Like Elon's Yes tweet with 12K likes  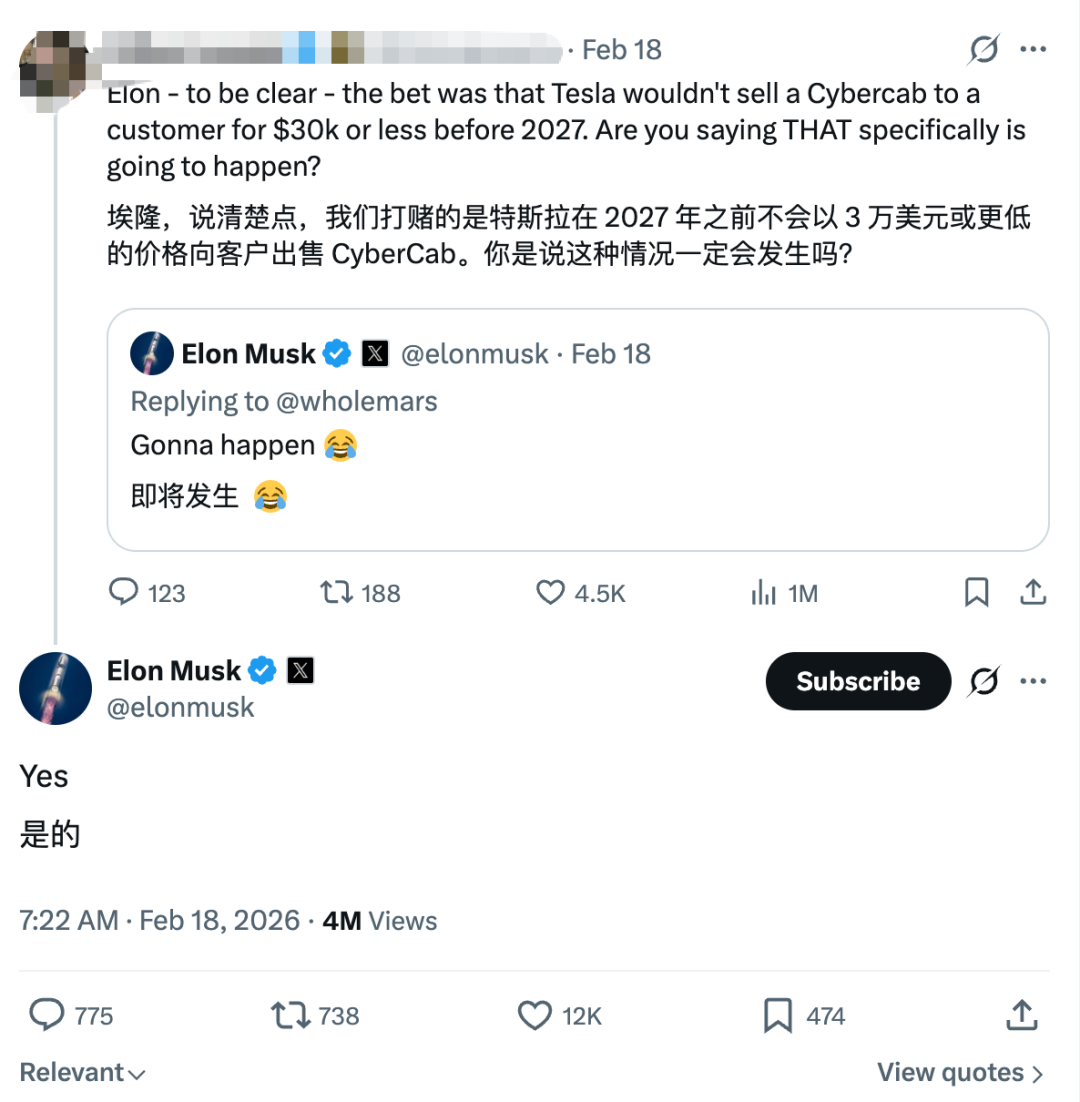click(535, 1016)
